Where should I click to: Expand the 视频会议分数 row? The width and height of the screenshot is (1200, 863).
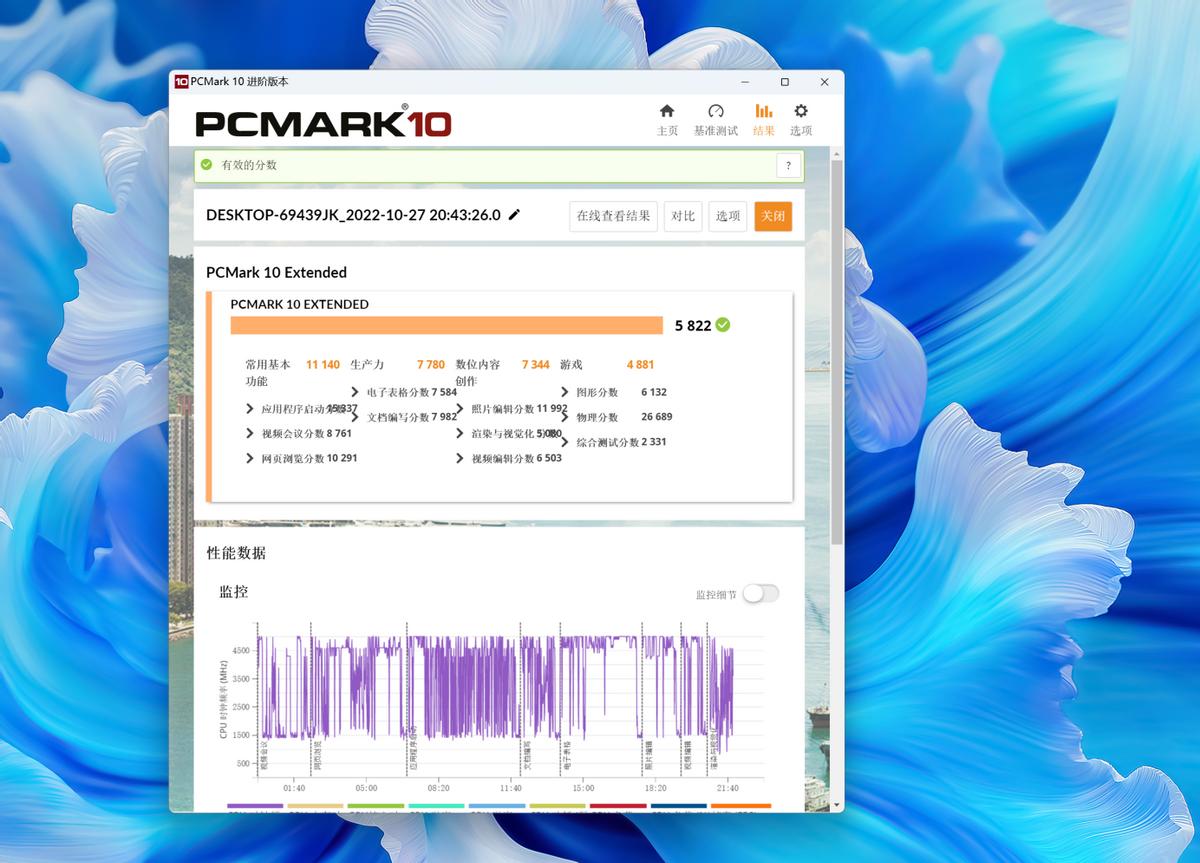click(x=250, y=433)
